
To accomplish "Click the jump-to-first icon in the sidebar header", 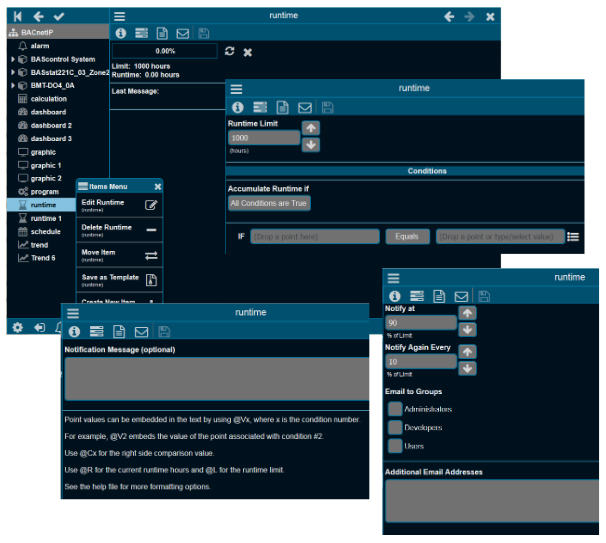I will [17, 16].
